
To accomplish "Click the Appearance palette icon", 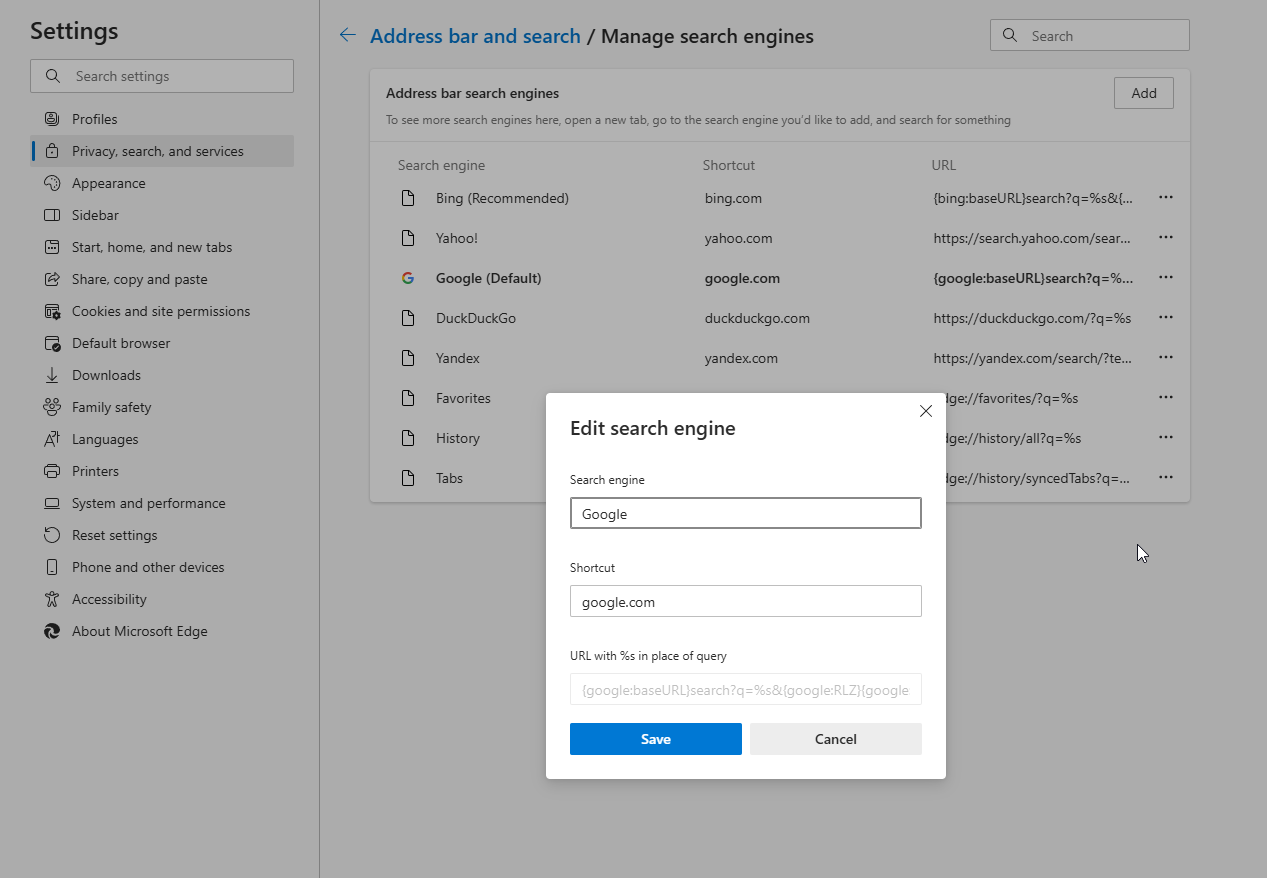I will point(52,183).
